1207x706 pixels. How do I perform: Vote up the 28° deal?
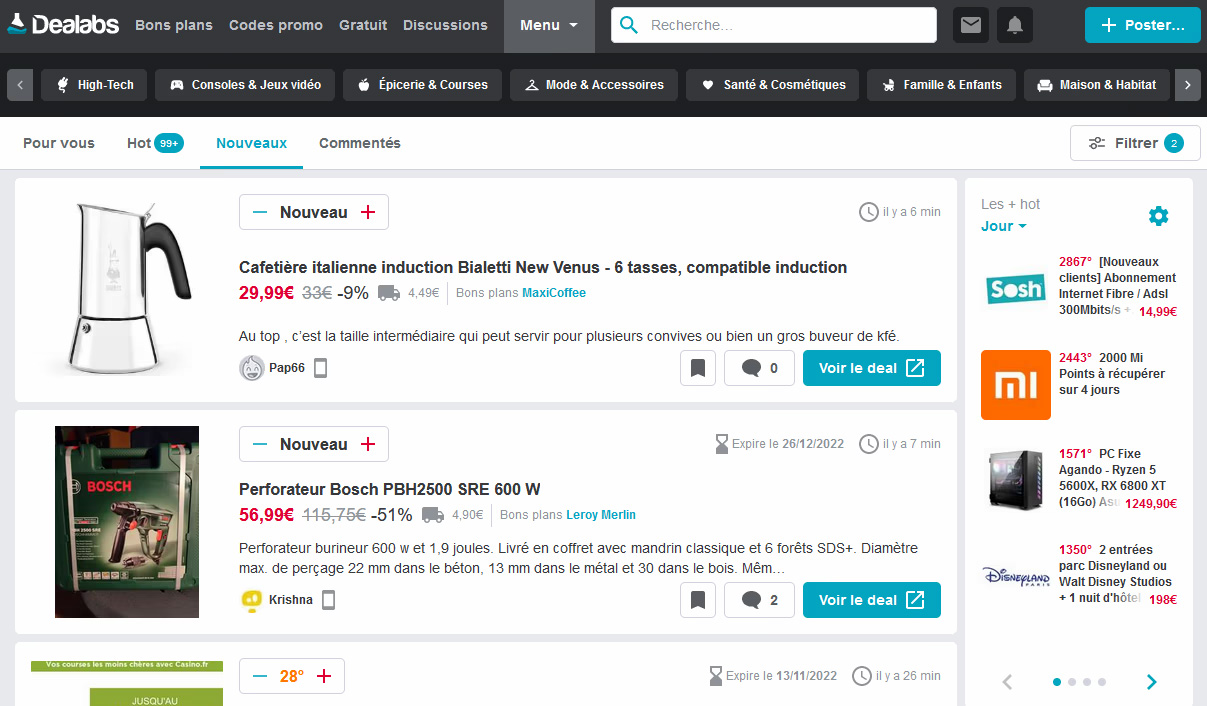(324, 676)
